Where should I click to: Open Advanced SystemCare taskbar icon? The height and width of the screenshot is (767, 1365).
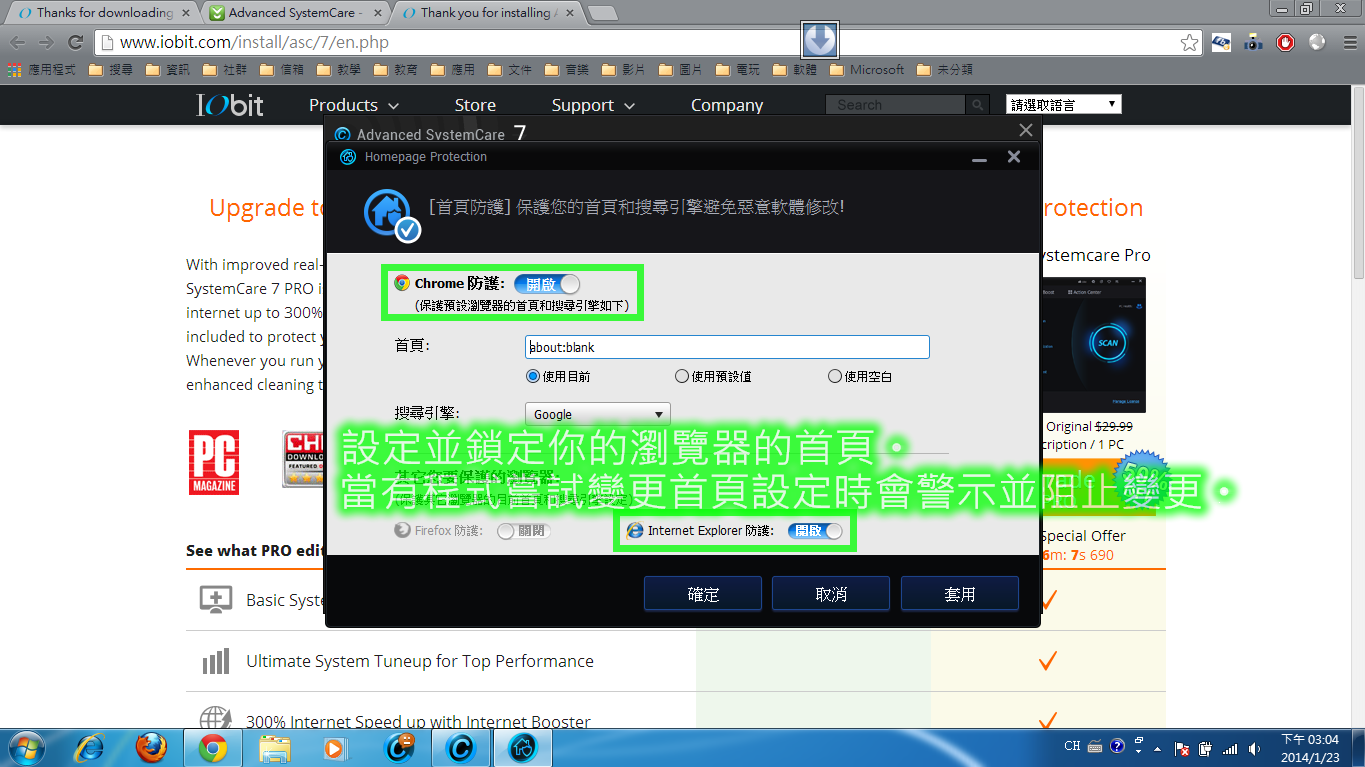[x=461, y=747]
